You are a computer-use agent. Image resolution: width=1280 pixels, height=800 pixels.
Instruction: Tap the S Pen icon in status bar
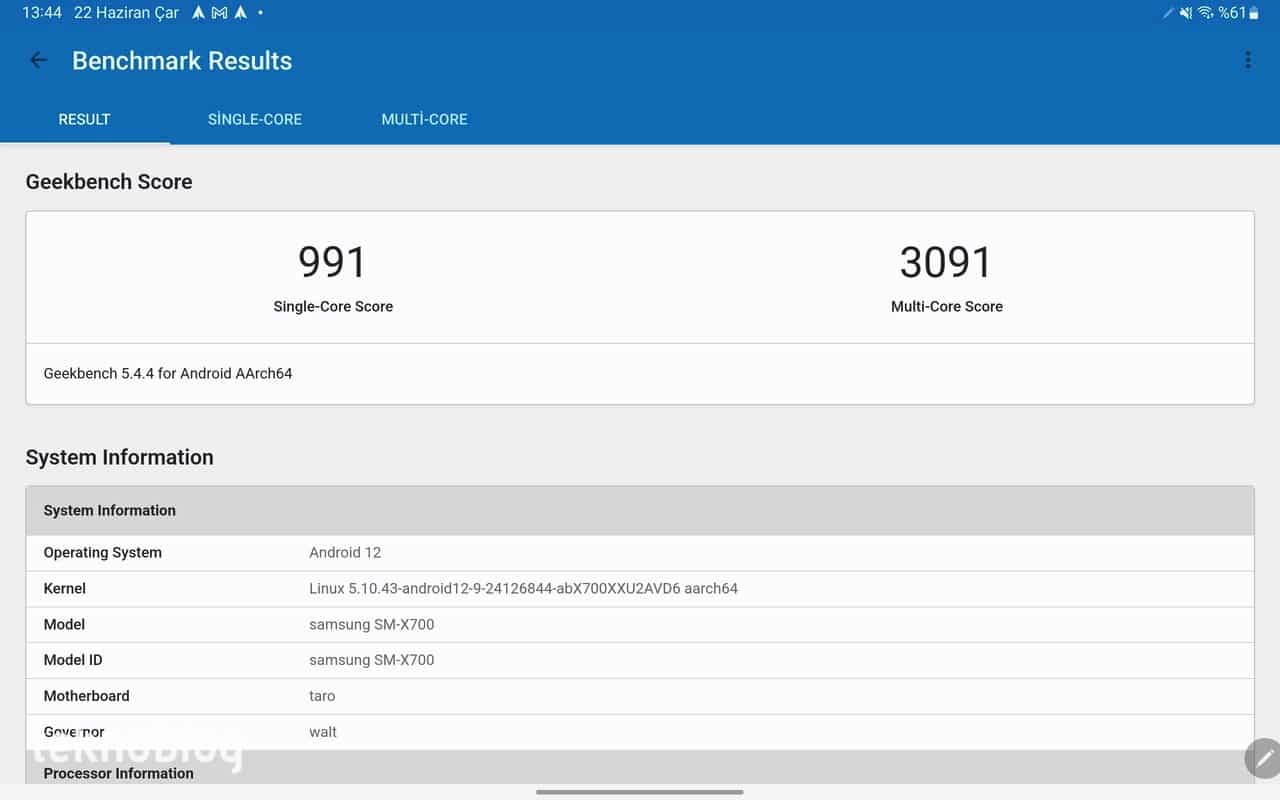point(1168,13)
